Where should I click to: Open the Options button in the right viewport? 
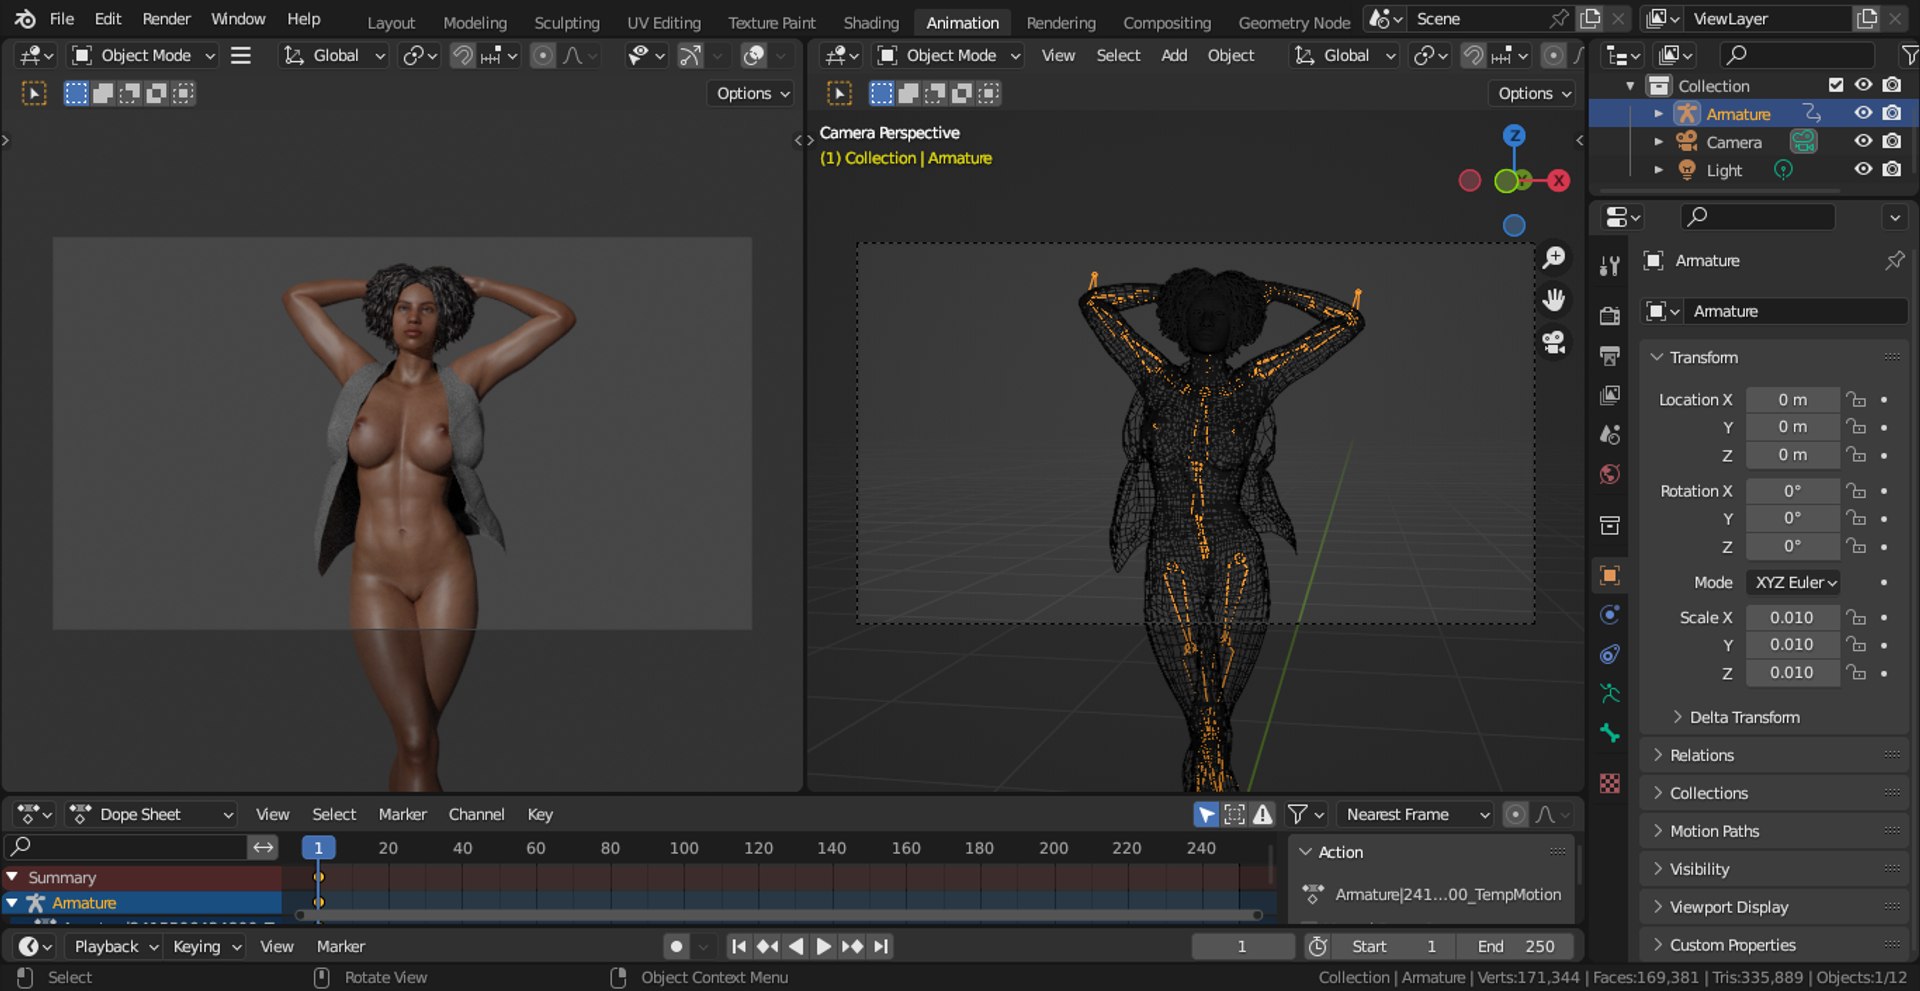coord(1533,94)
